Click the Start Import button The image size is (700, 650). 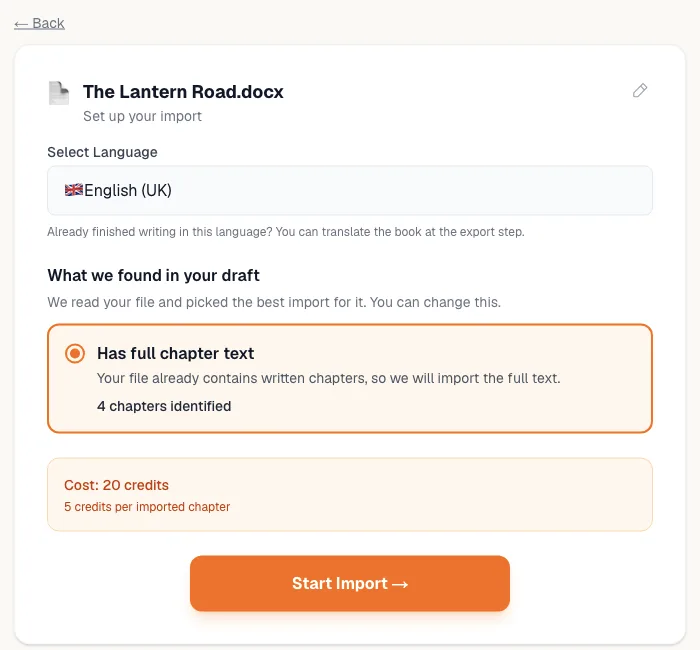click(350, 583)
